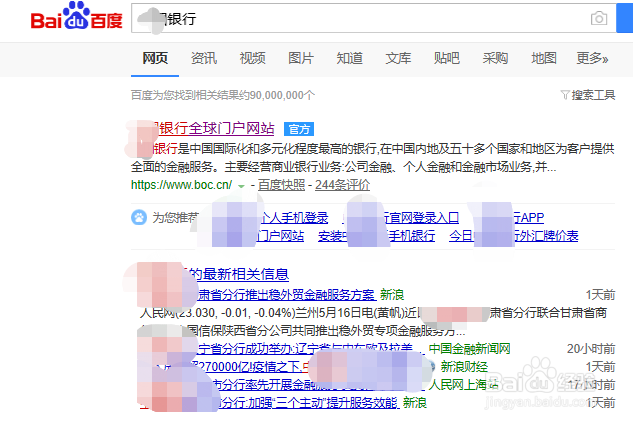Screen dimensions: 633x424
Task: Select the 网页 tab
Action: click(x=155, y=58)
